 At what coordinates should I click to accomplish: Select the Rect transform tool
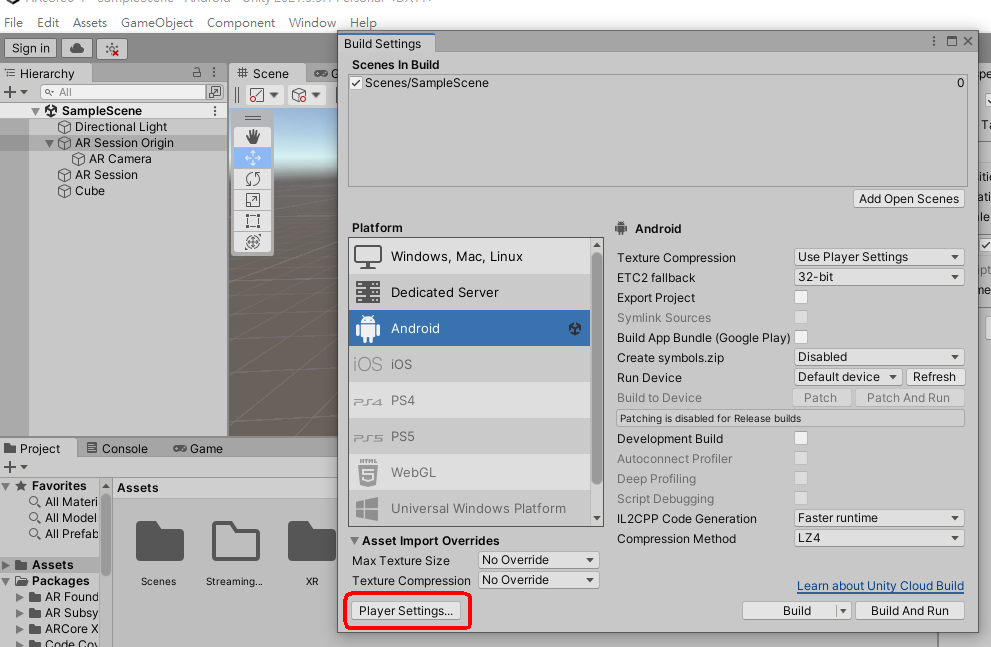[253, 221]
